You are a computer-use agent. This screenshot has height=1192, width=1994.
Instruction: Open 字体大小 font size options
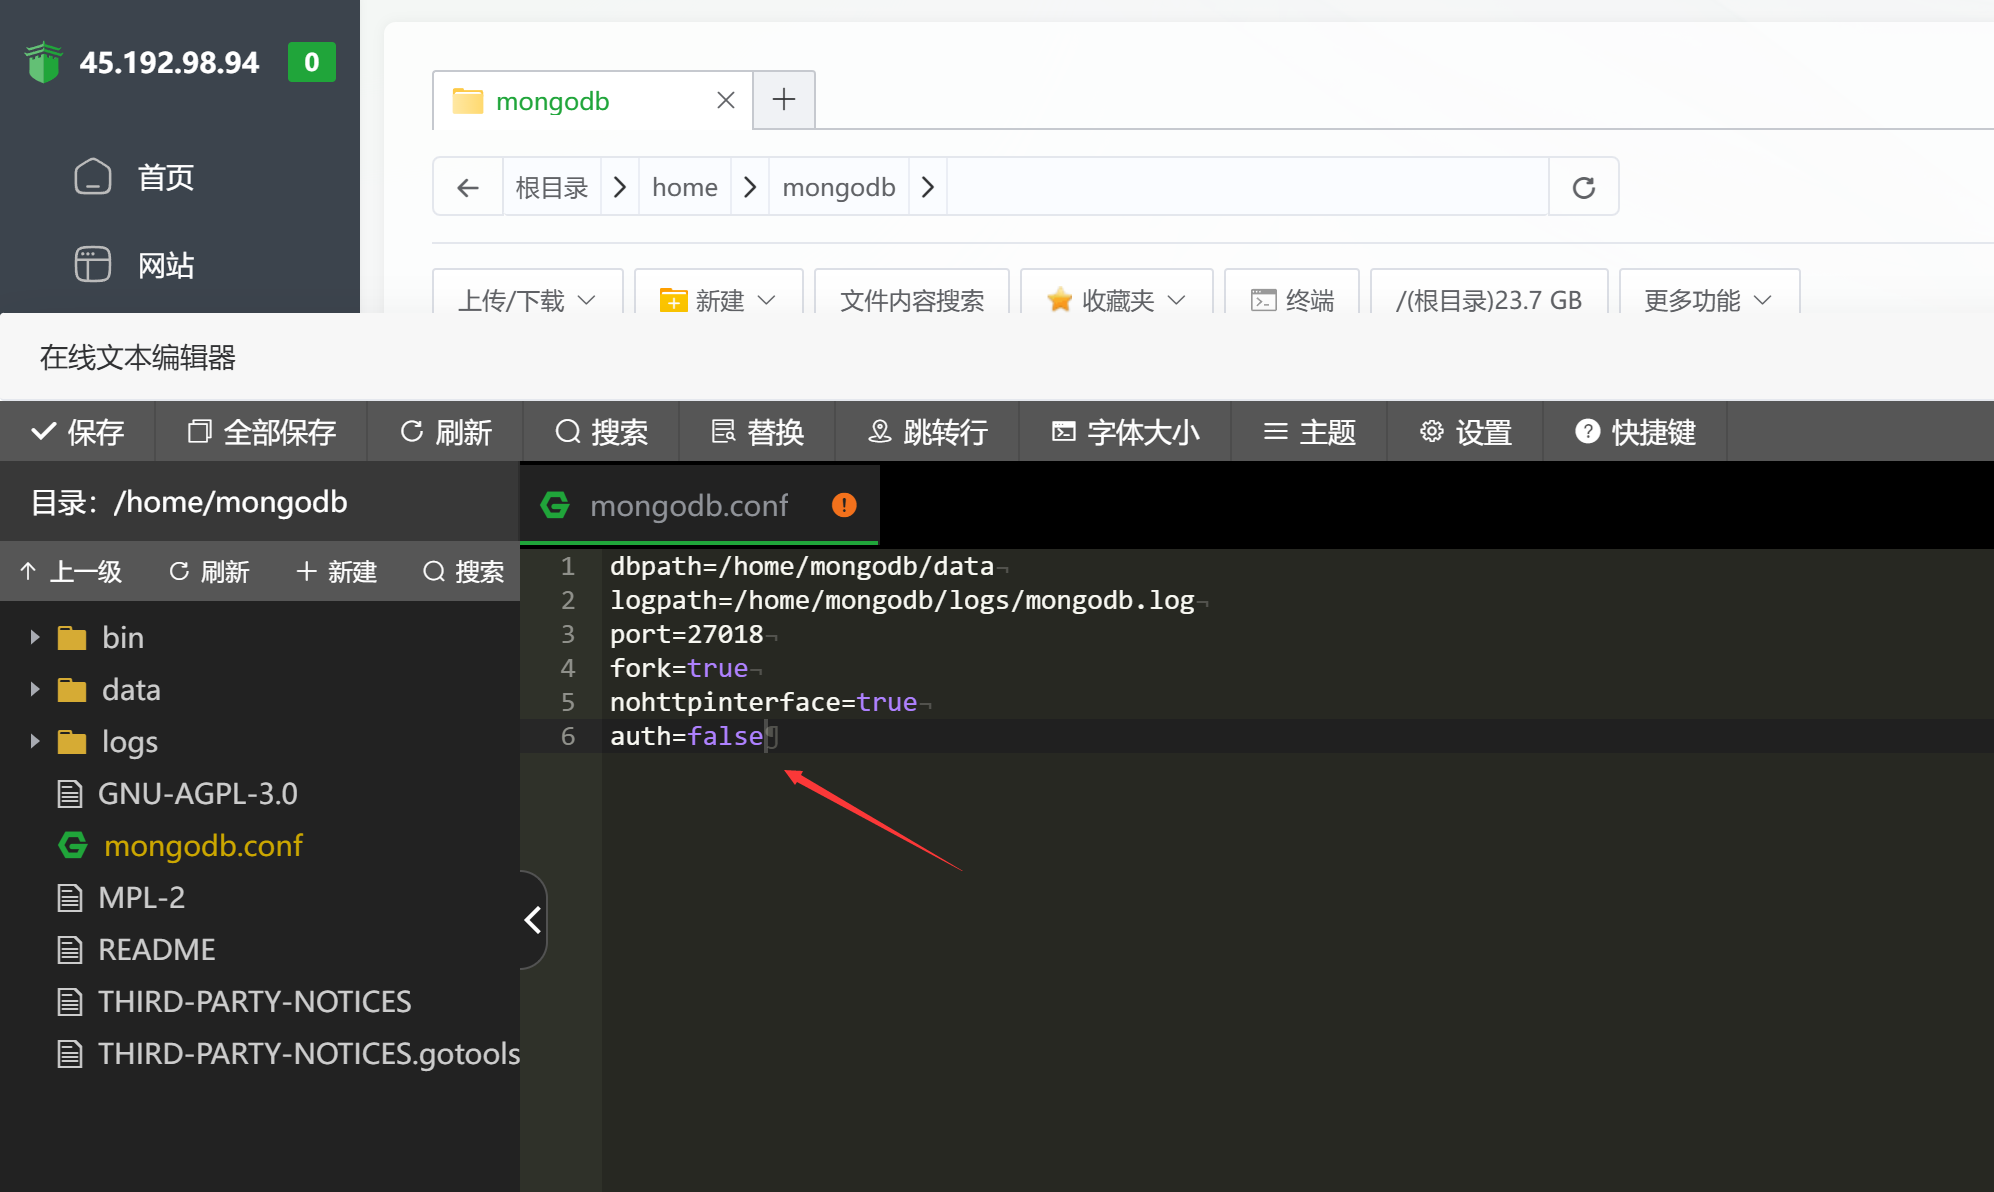click(1126, 432)
